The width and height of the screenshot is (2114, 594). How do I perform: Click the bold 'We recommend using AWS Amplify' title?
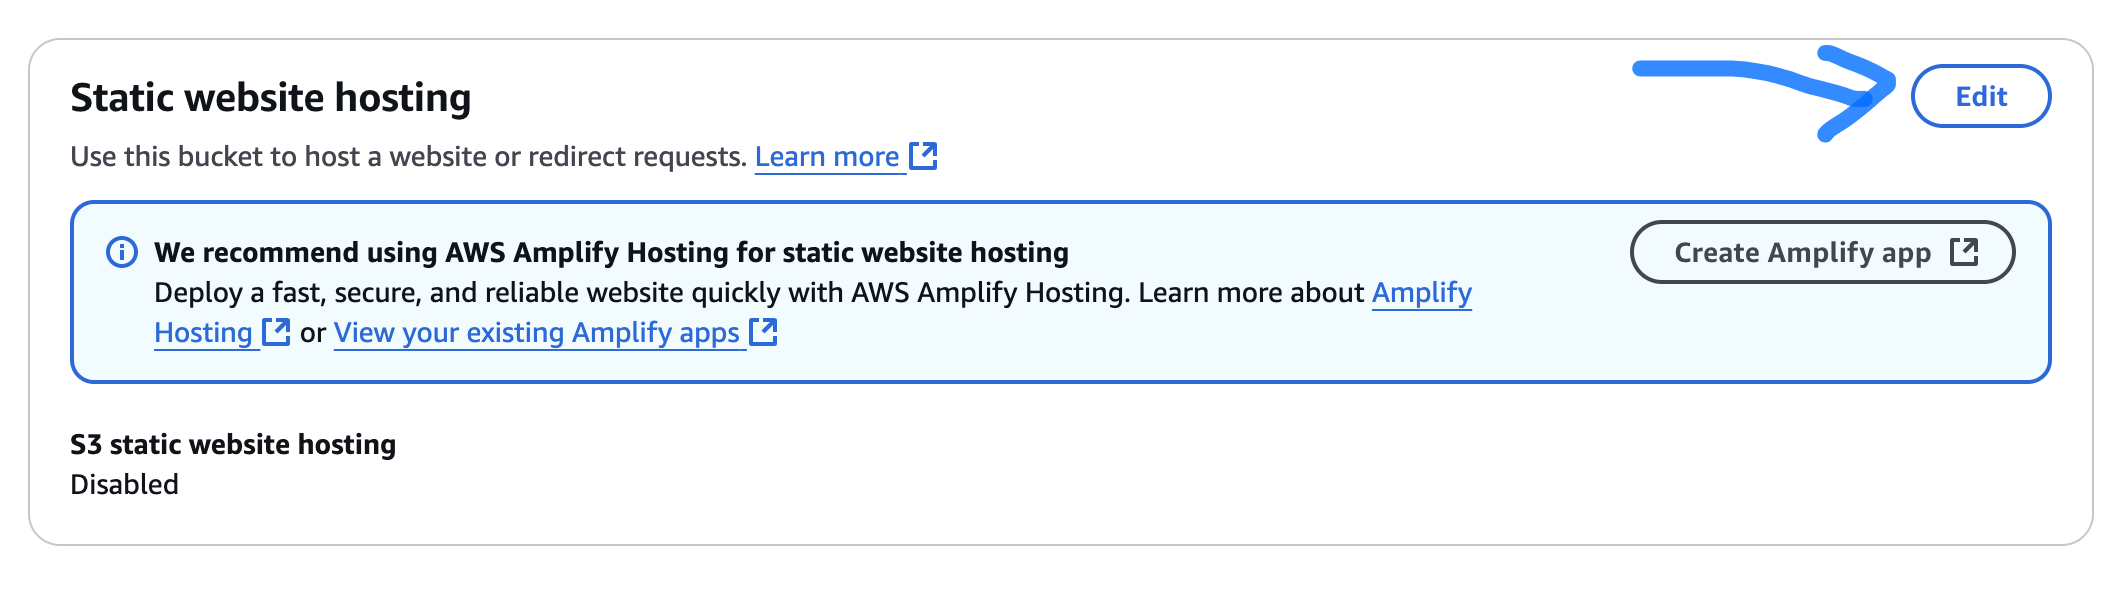click(611, 252)
